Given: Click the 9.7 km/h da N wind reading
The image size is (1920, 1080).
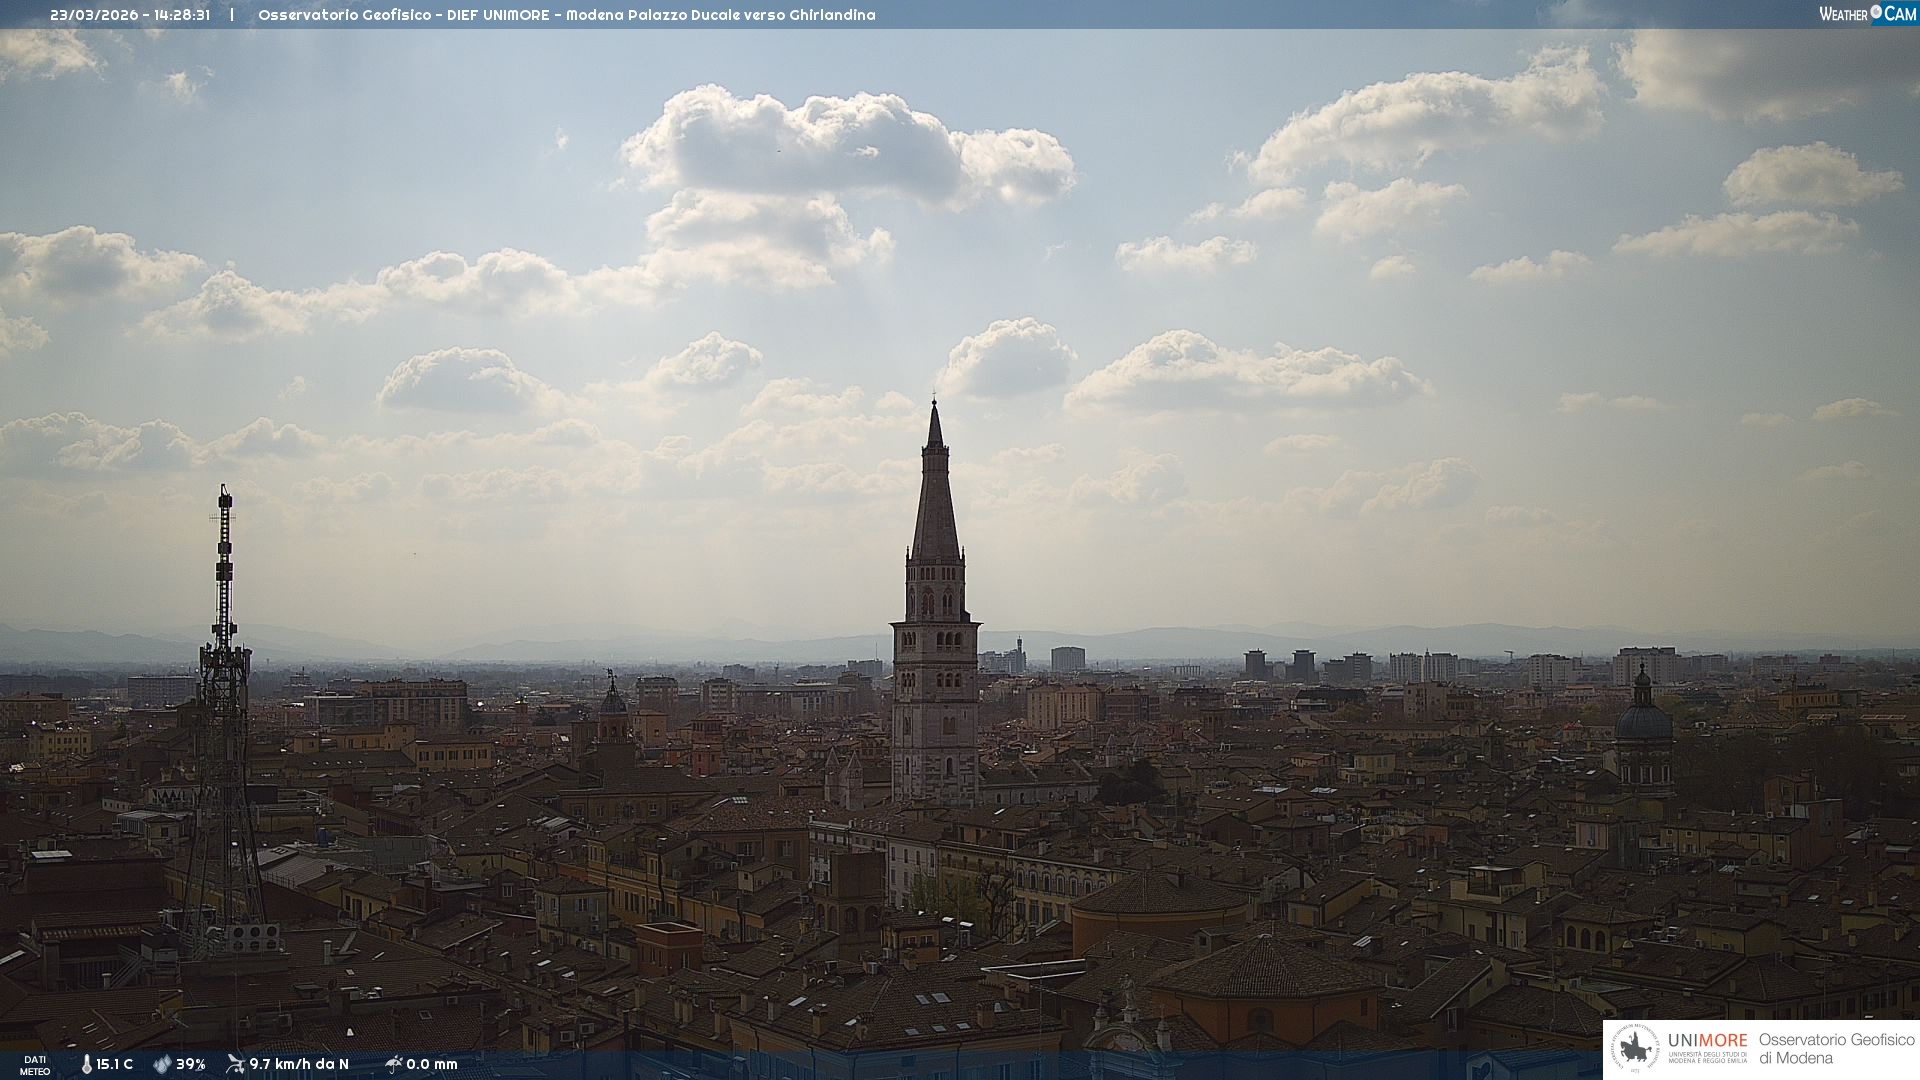Looking at the screenshot, I should (298, 1065).
